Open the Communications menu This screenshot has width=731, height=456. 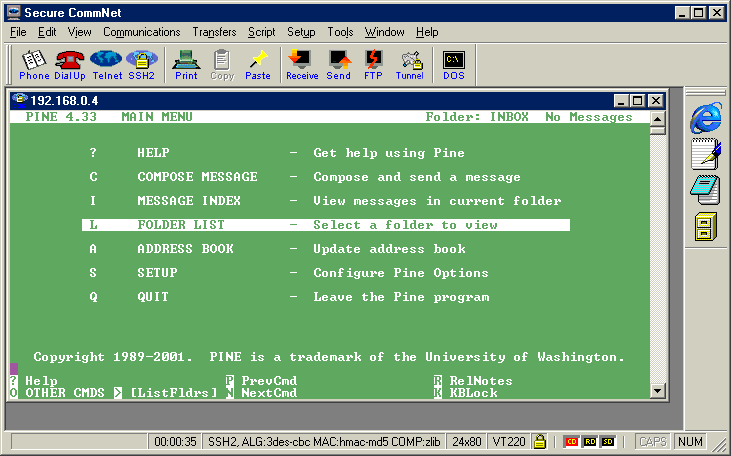(x=142, y=32)
